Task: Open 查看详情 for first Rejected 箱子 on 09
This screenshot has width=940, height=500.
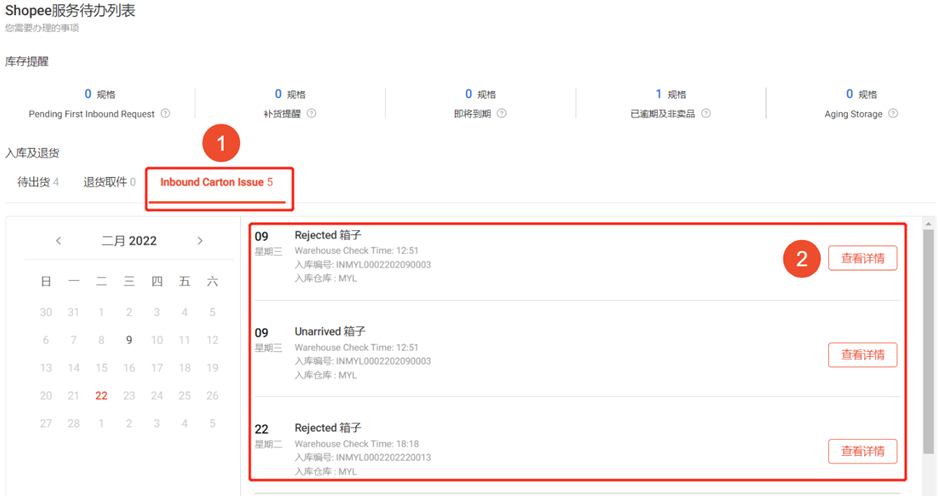Action: (x=863, y=258)
